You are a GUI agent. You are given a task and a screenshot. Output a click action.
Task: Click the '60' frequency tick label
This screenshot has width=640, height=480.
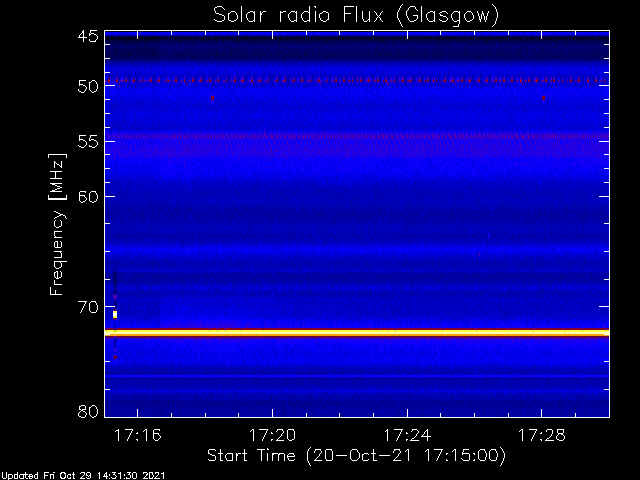pos(88,196)
